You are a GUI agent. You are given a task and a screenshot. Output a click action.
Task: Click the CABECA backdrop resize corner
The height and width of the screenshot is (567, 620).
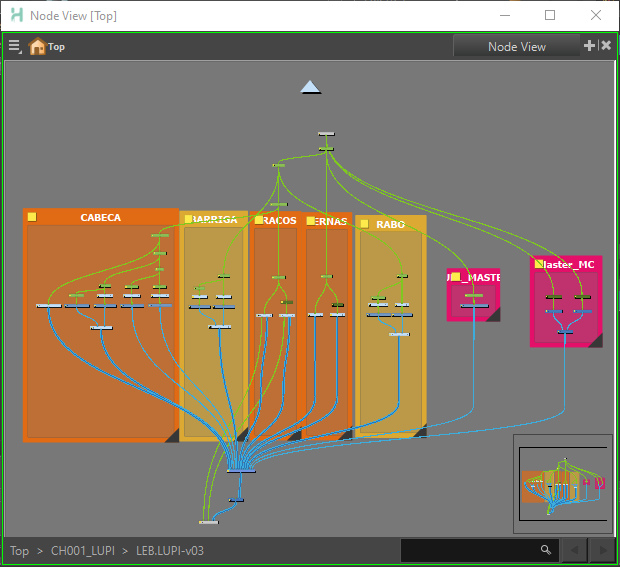pyautogui.click(x=171, y=435)
